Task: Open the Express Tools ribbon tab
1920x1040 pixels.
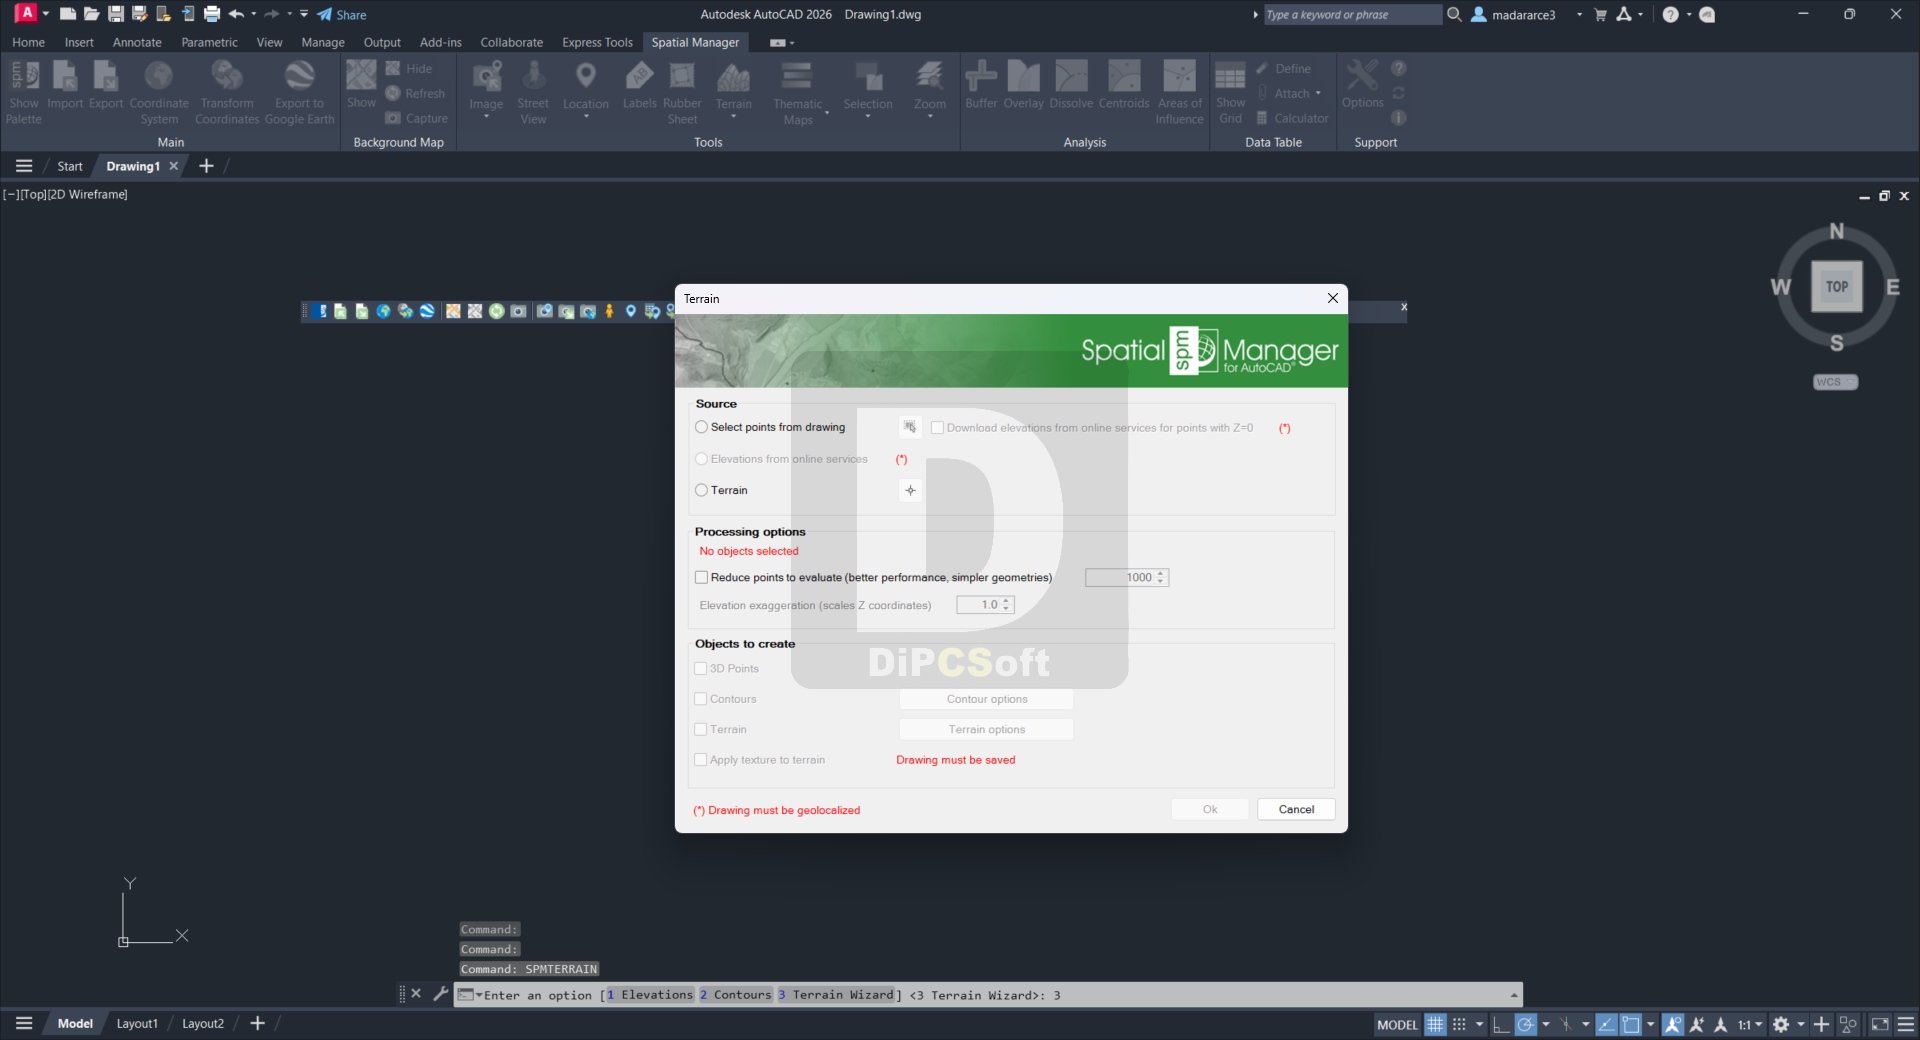Action: click(x=597, y=42)
